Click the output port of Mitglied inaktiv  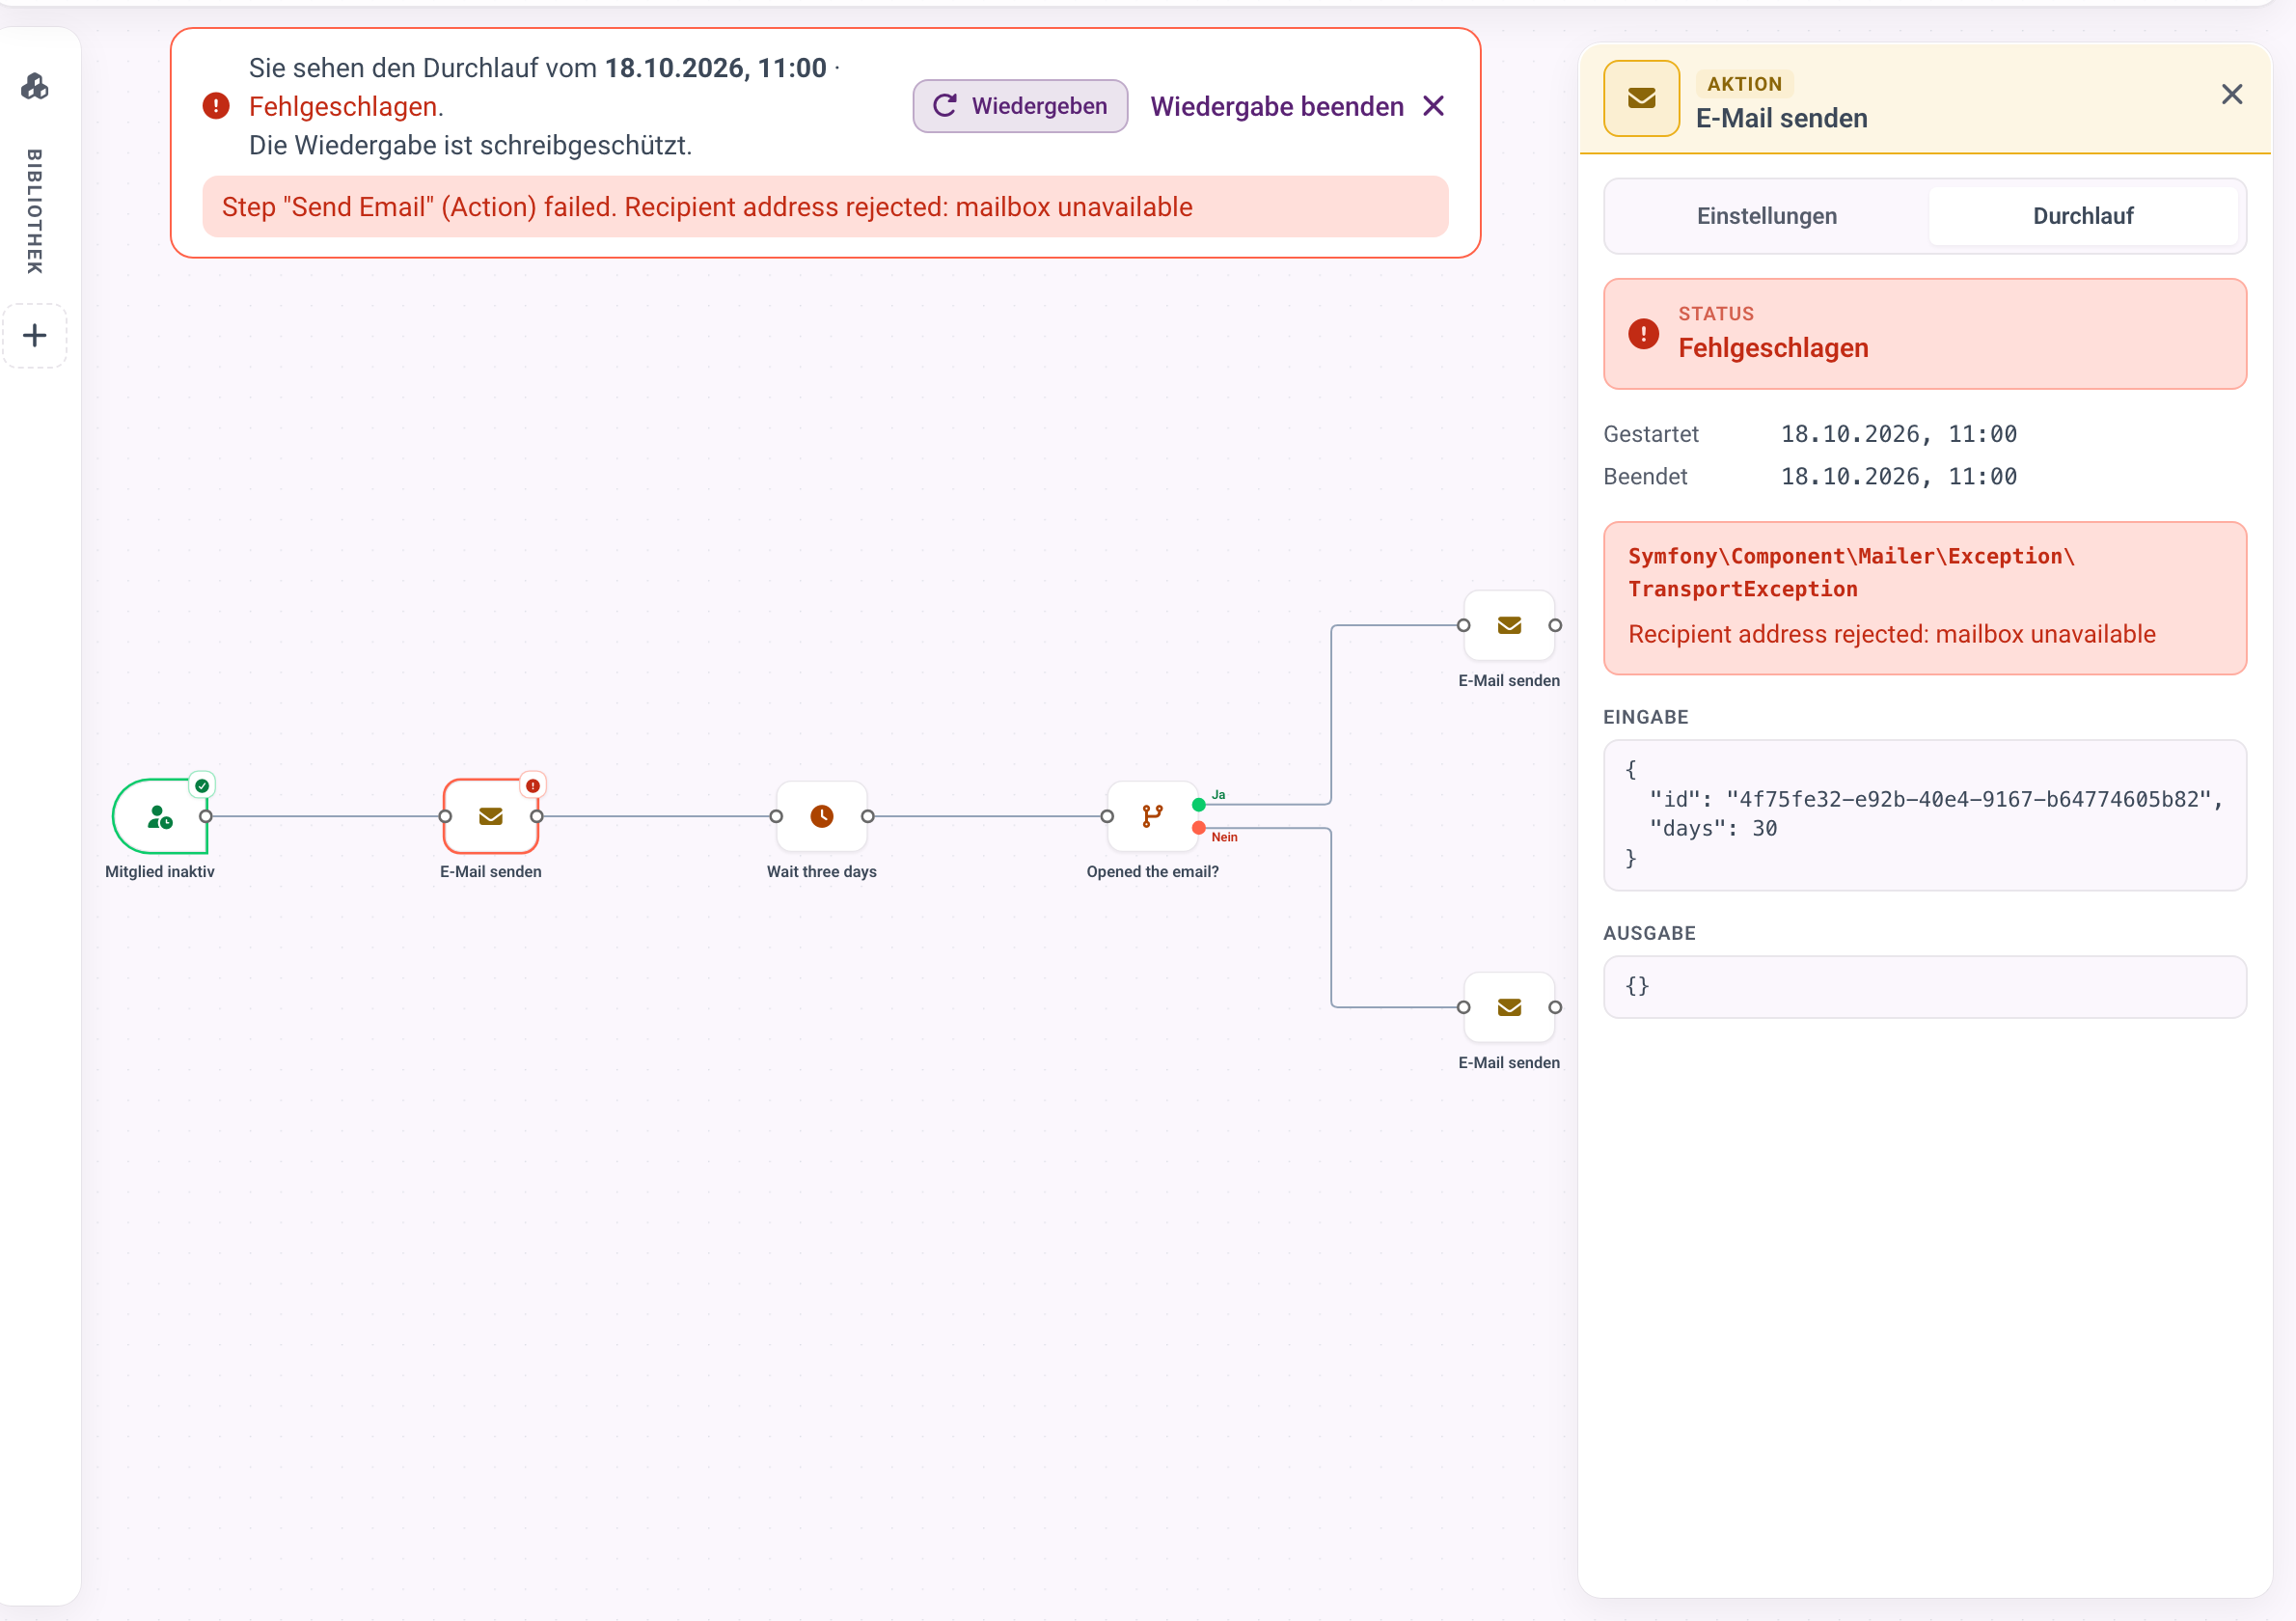click(206, 816)
